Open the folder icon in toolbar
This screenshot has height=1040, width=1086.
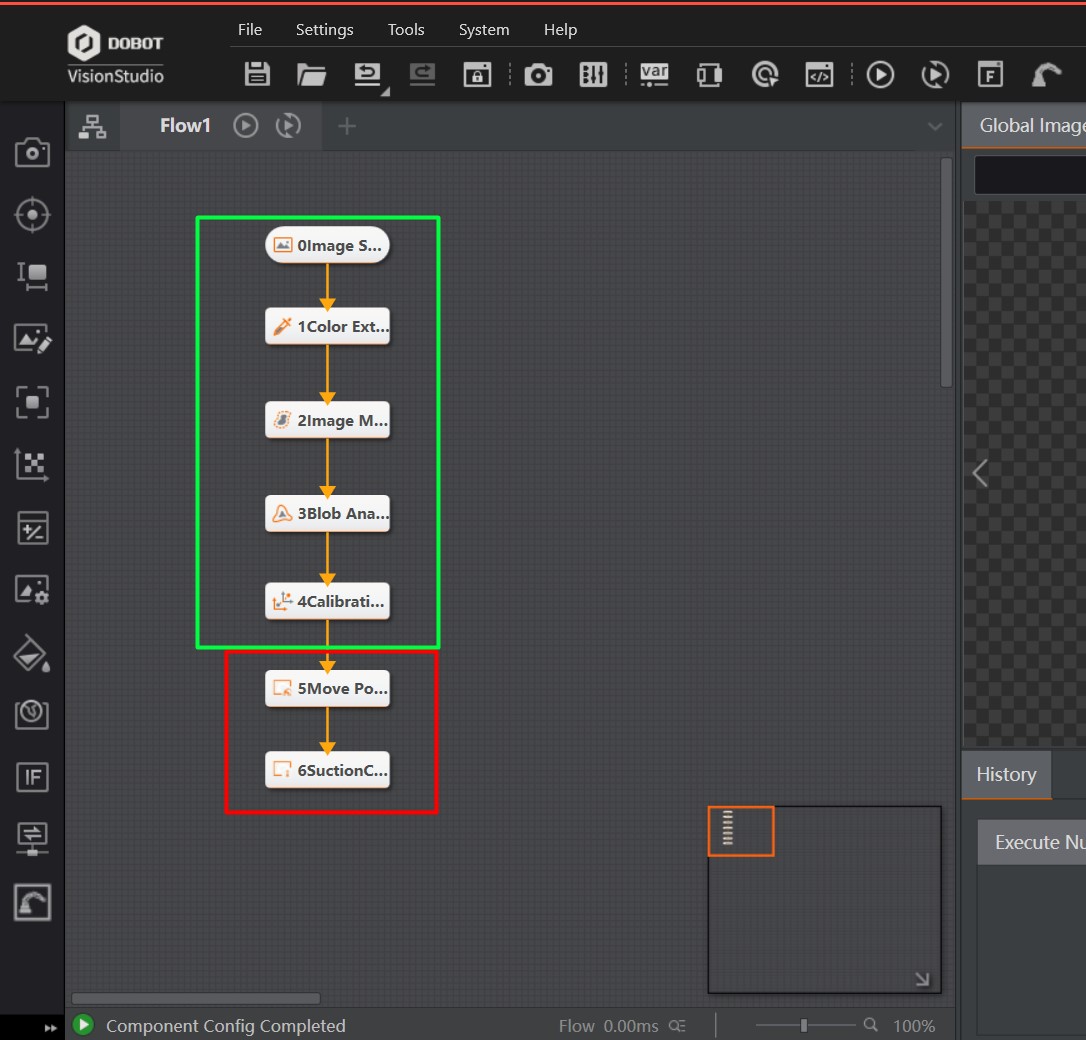tap(312, 74)
